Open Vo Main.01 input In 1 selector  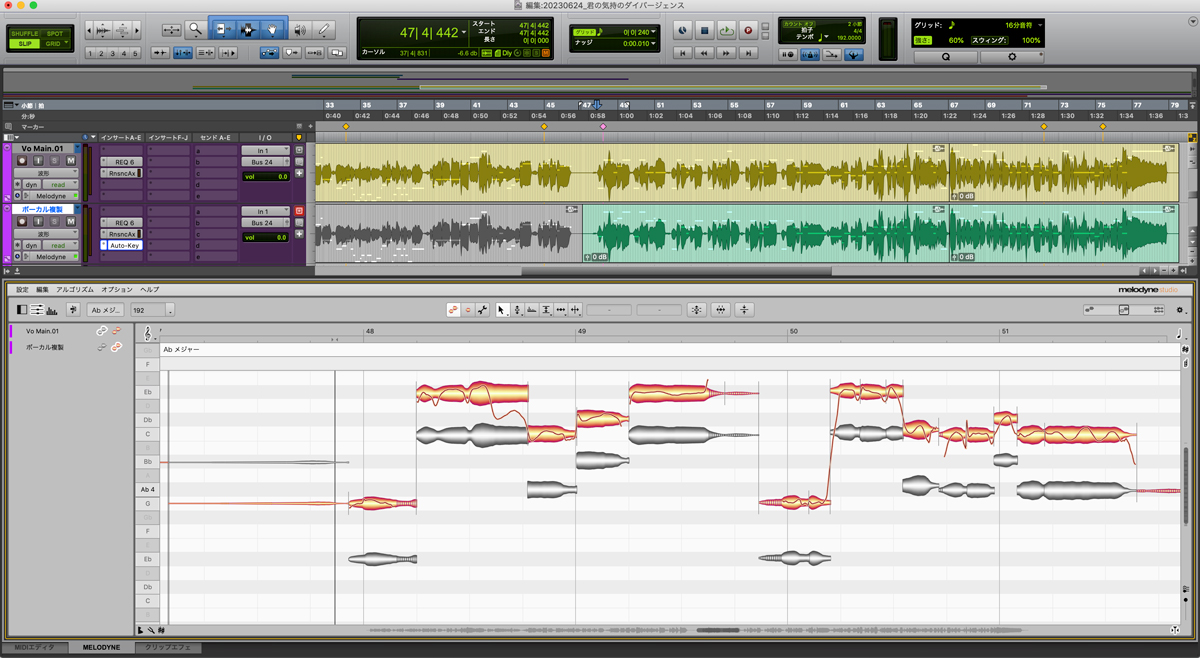[265, 150]
